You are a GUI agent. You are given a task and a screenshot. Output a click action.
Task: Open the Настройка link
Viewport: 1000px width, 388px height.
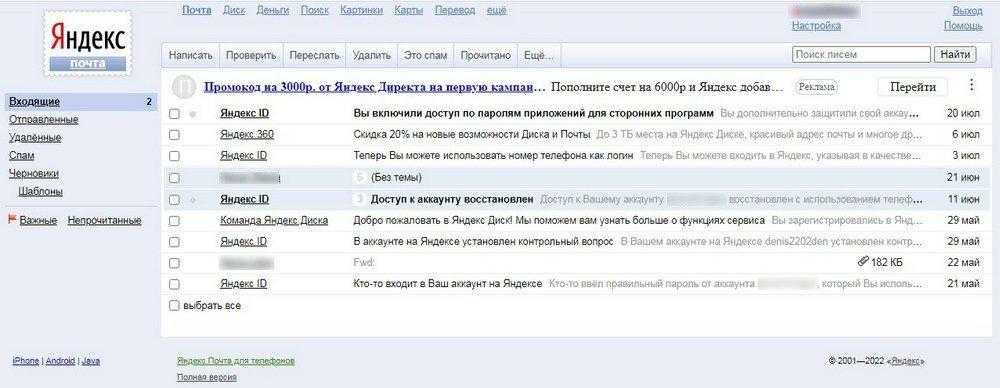pos(816,26)
